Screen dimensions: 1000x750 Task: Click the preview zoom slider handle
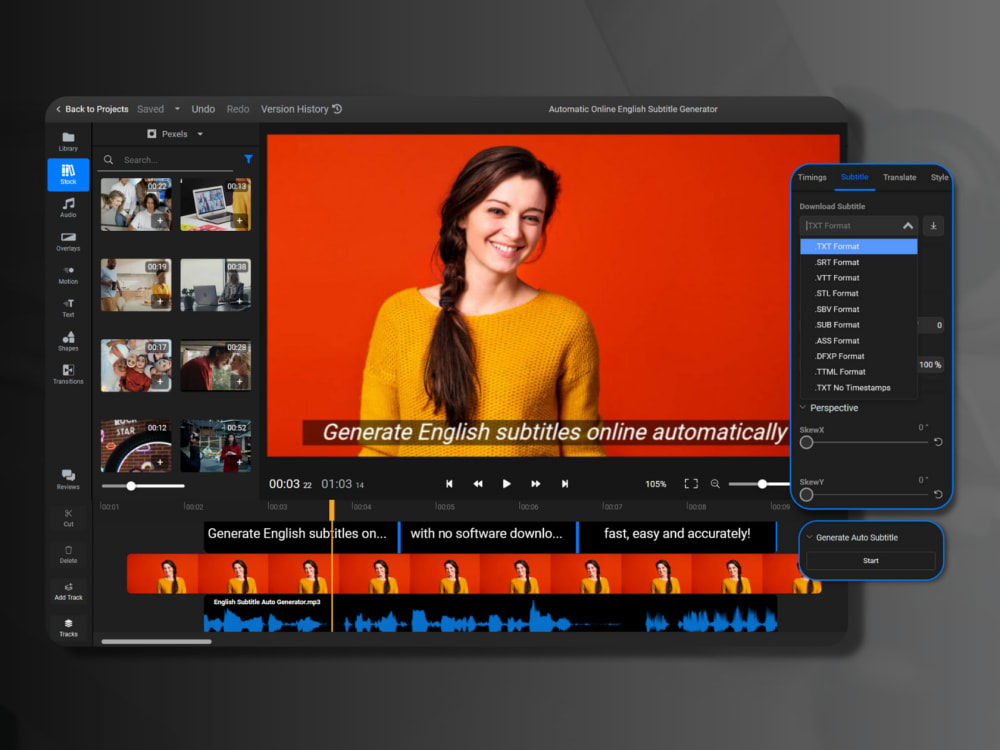pos(762,484)
